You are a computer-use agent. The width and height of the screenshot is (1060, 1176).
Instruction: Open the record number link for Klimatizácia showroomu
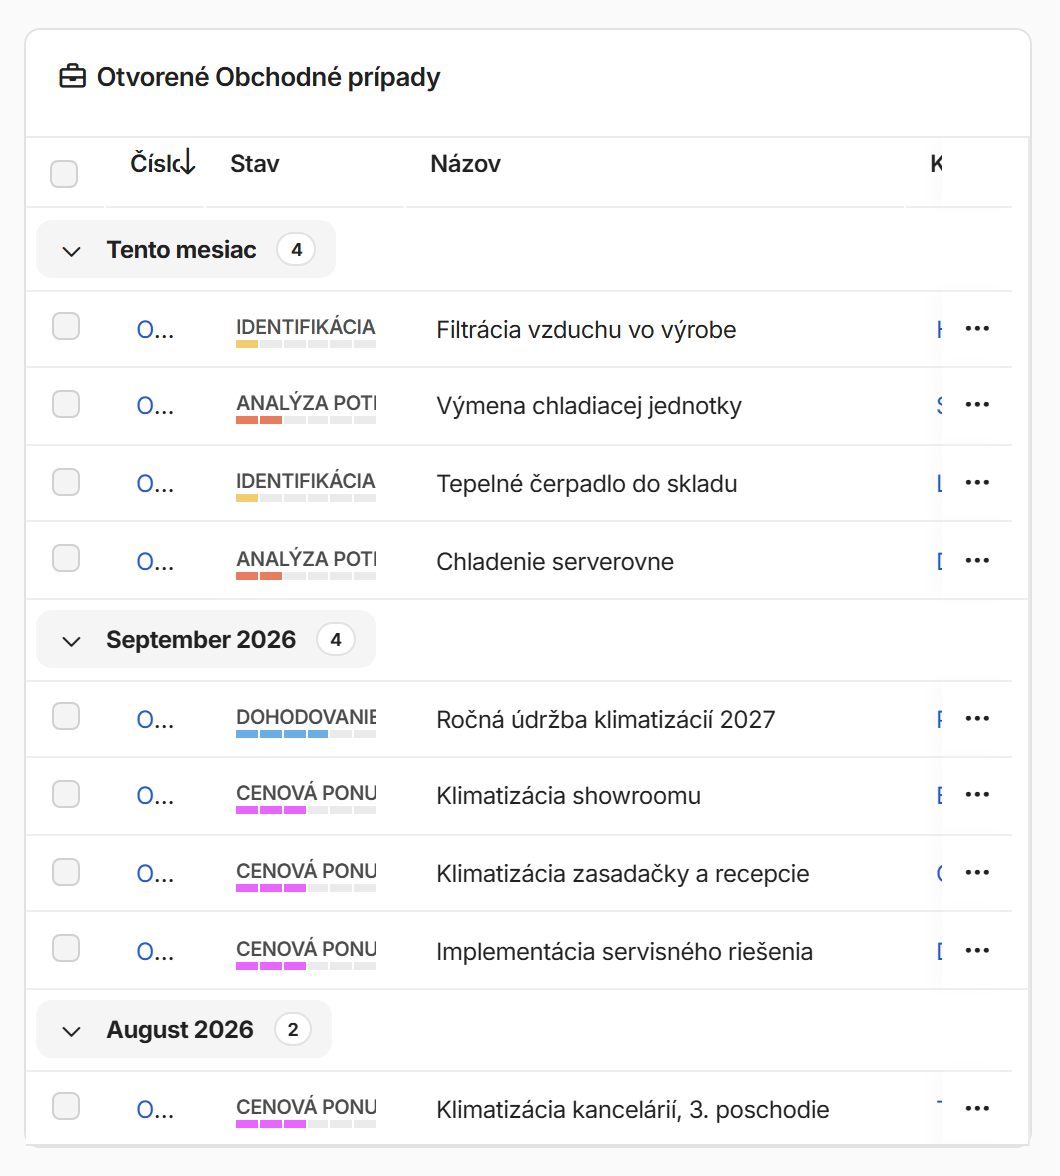[x=155, y=796]
